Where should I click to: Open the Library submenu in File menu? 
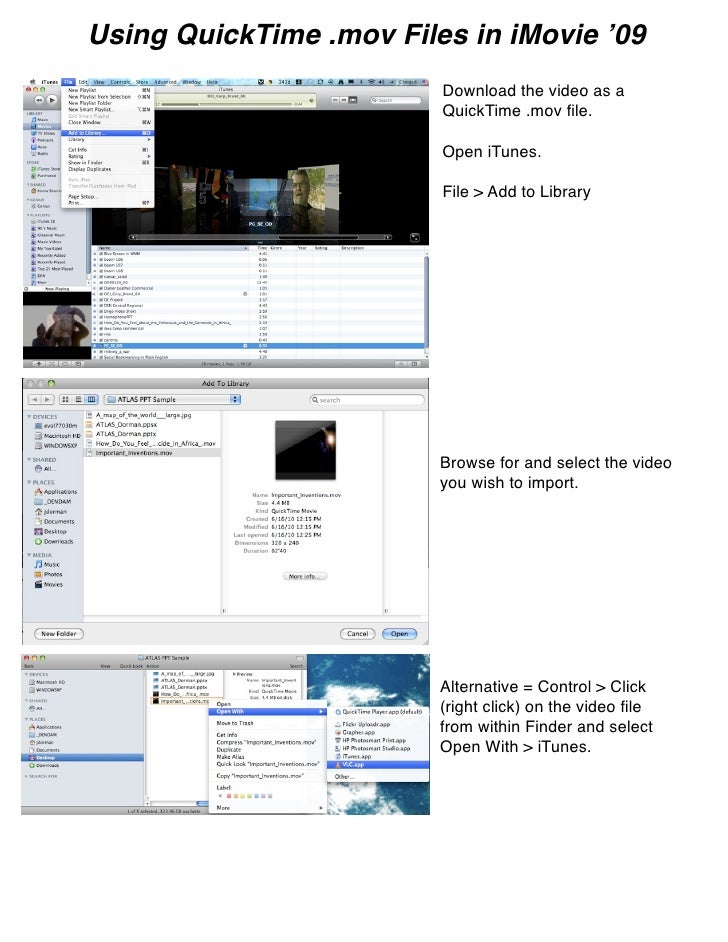(108, 139)
